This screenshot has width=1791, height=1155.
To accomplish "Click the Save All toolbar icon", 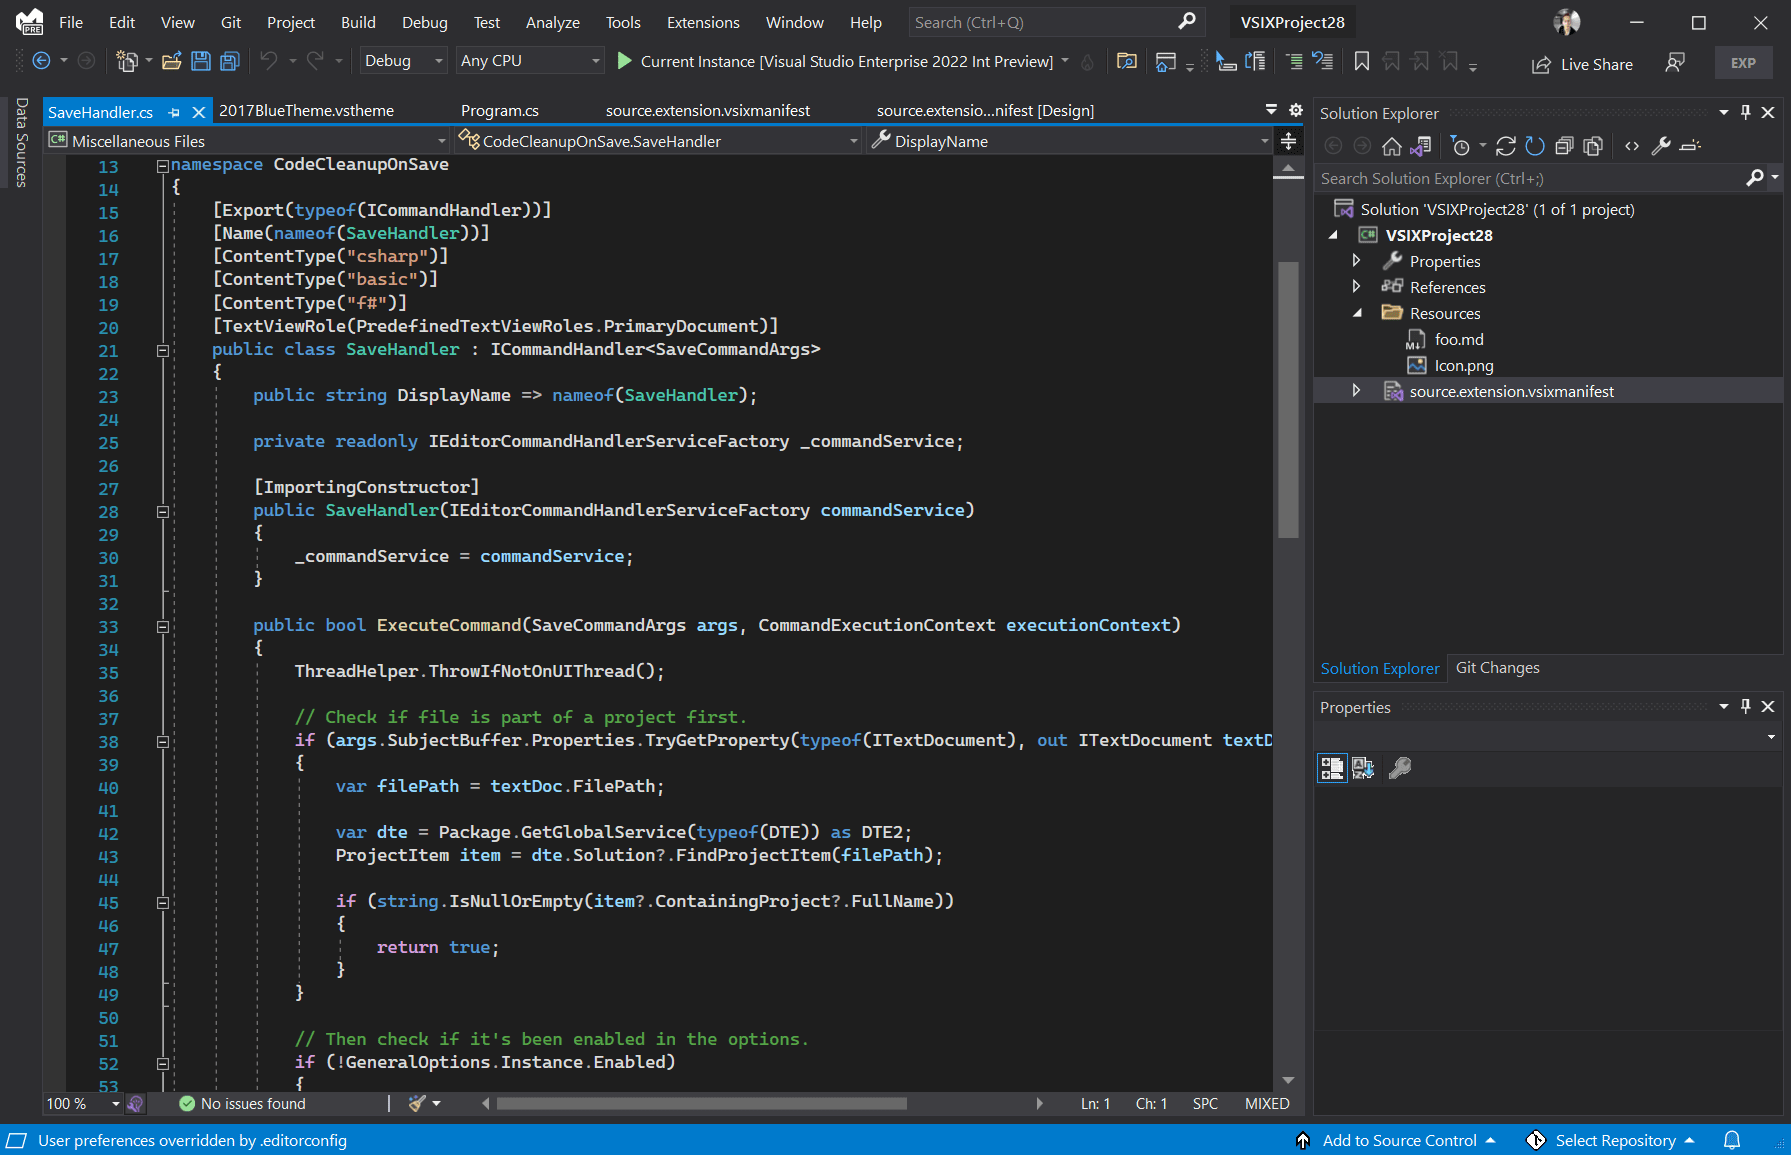I will [x=230, y=61].
